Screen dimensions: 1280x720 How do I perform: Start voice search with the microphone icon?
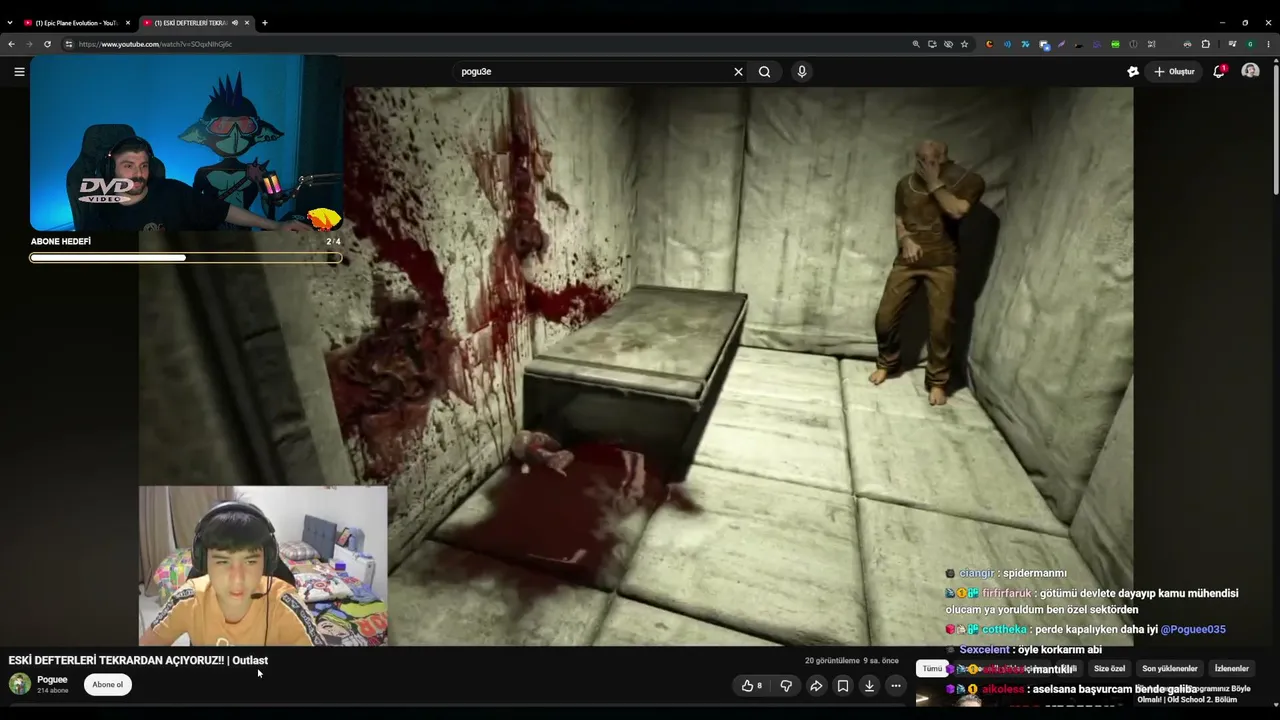tap(801, 72)
